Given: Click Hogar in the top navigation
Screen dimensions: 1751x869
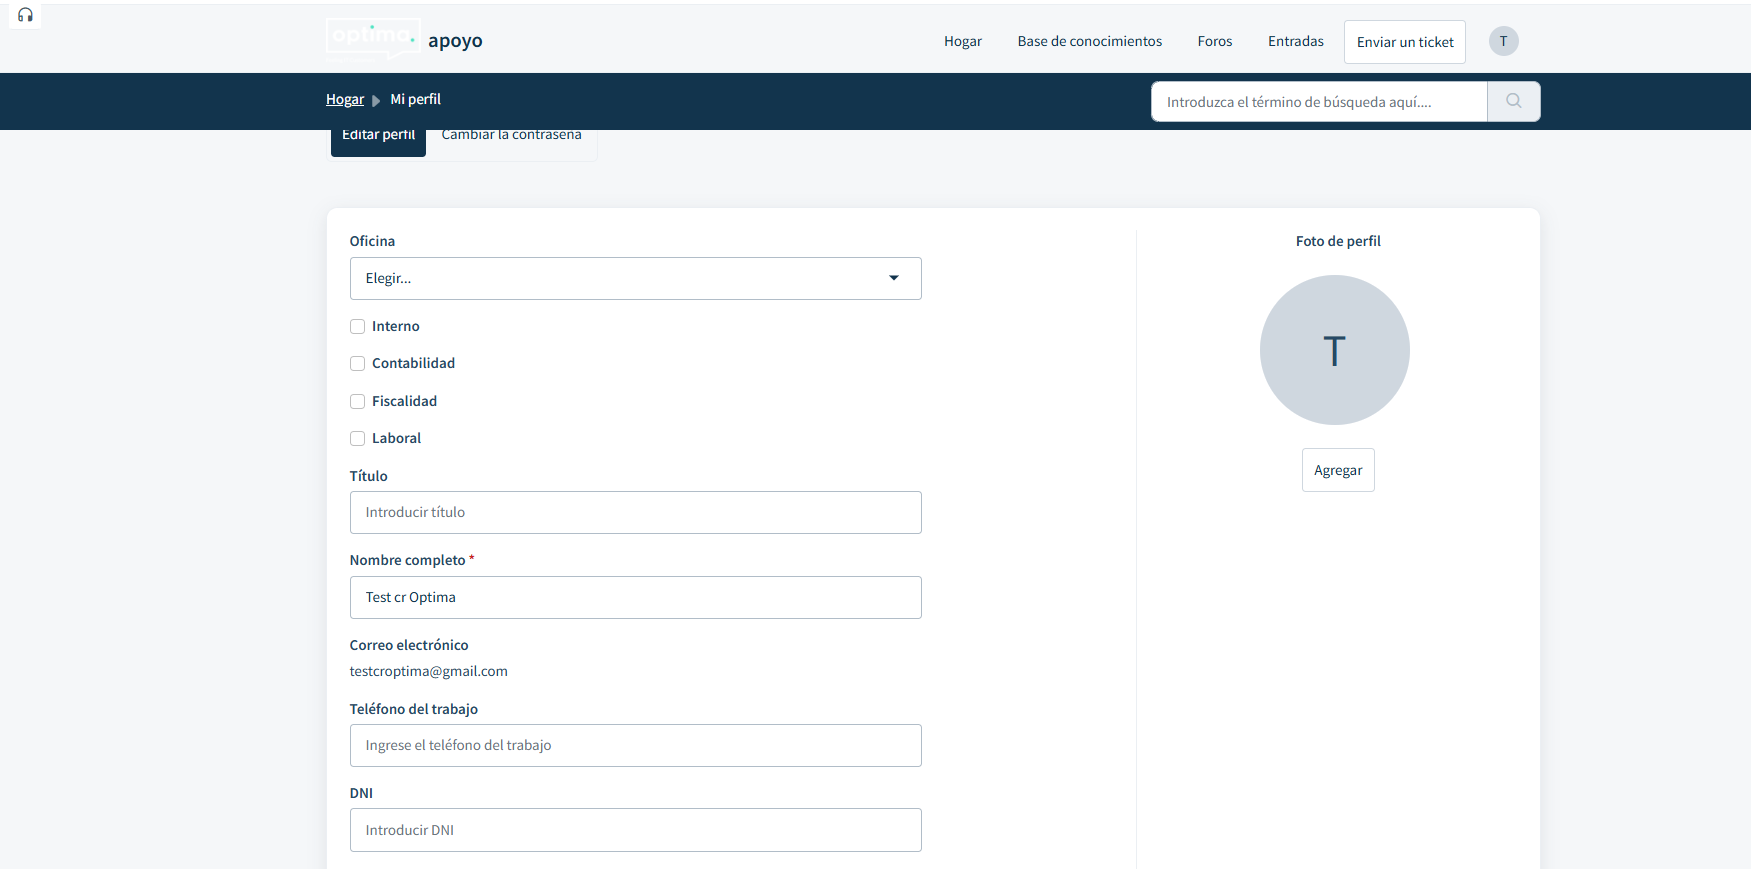Looking at the screenshot, I should coord(962,41).
